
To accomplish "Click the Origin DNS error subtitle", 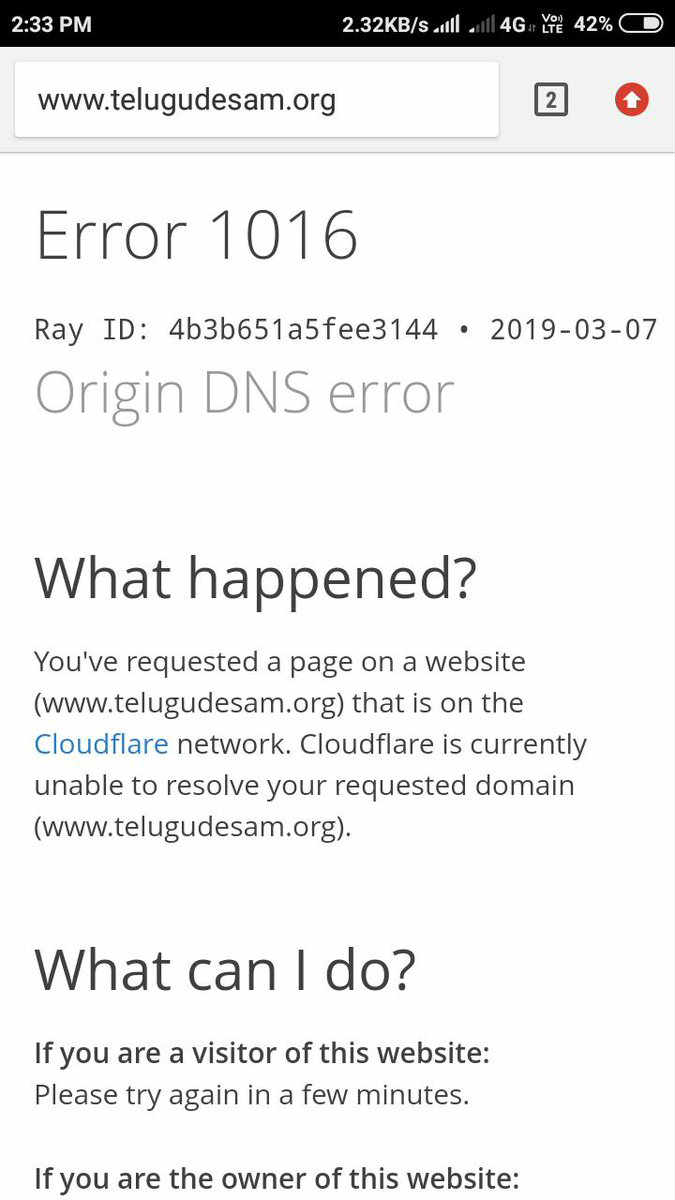I will click(244, 393).
